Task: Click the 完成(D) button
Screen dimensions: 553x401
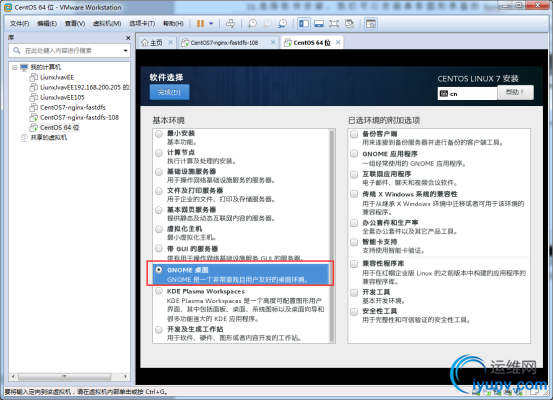Action: 169,92
